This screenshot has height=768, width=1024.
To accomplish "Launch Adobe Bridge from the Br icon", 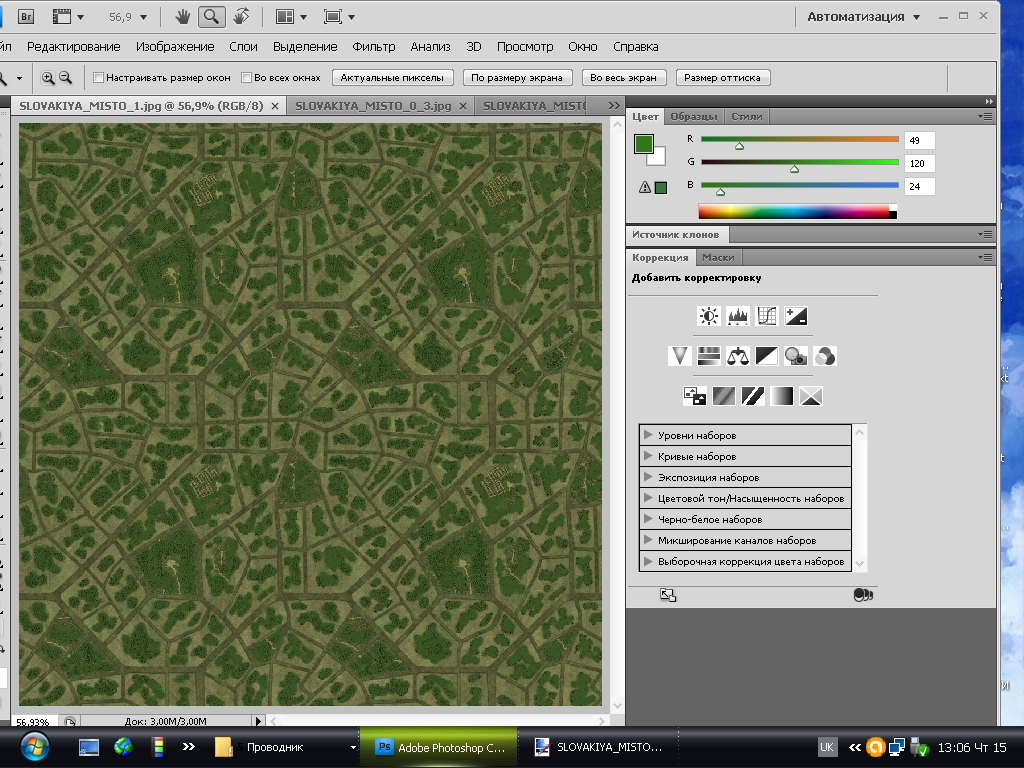I will (x=27, y=17).
